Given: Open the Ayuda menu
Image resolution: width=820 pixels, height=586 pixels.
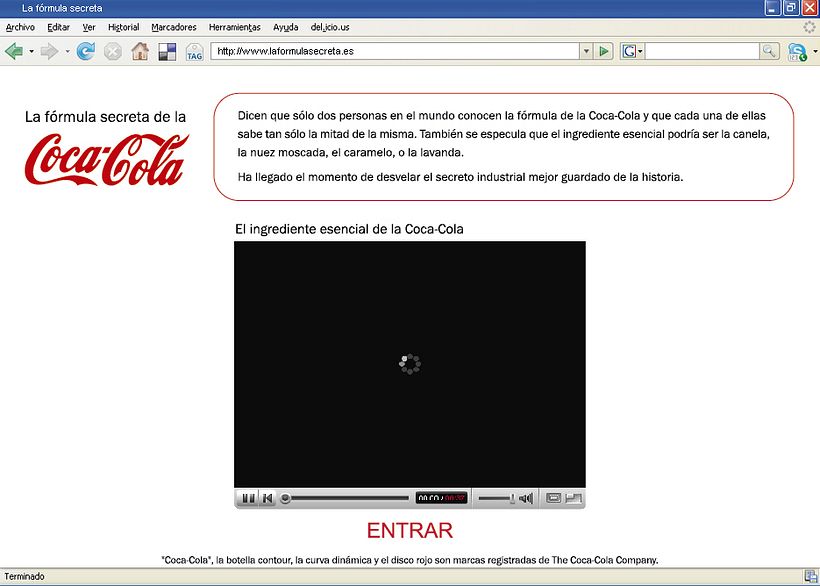Looking at the screenshot, I should coord(286,27).
